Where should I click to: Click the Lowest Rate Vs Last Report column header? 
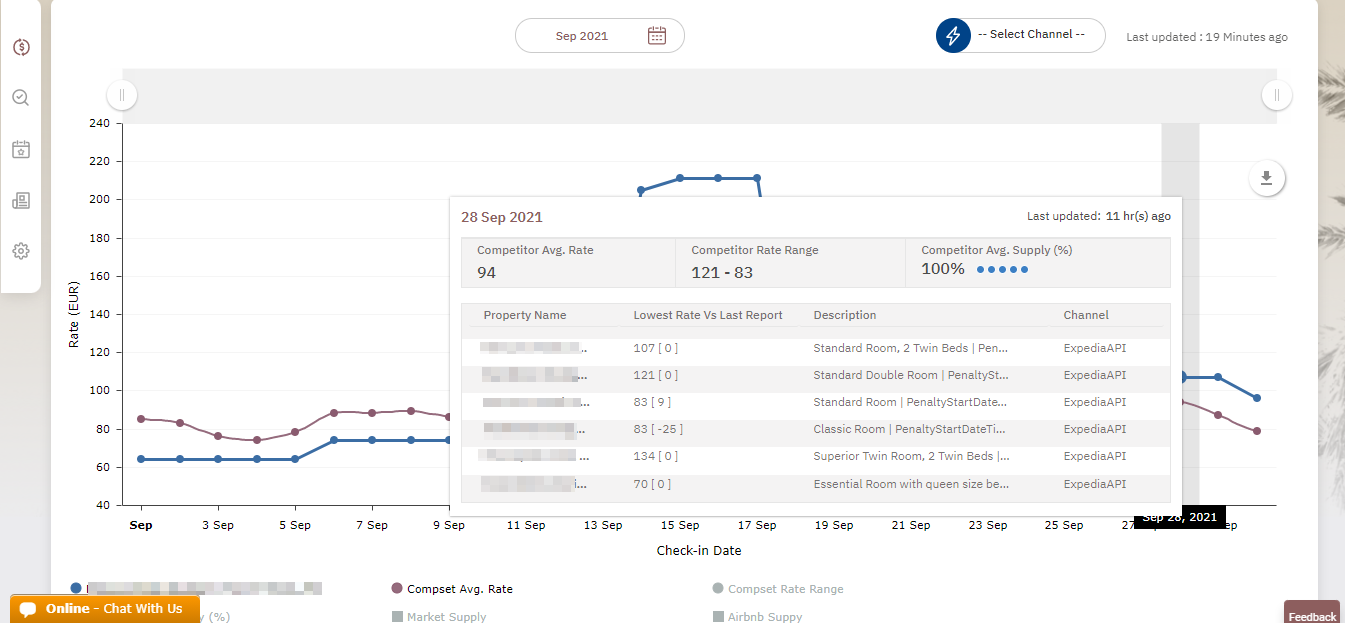click(x=708, y=315)
